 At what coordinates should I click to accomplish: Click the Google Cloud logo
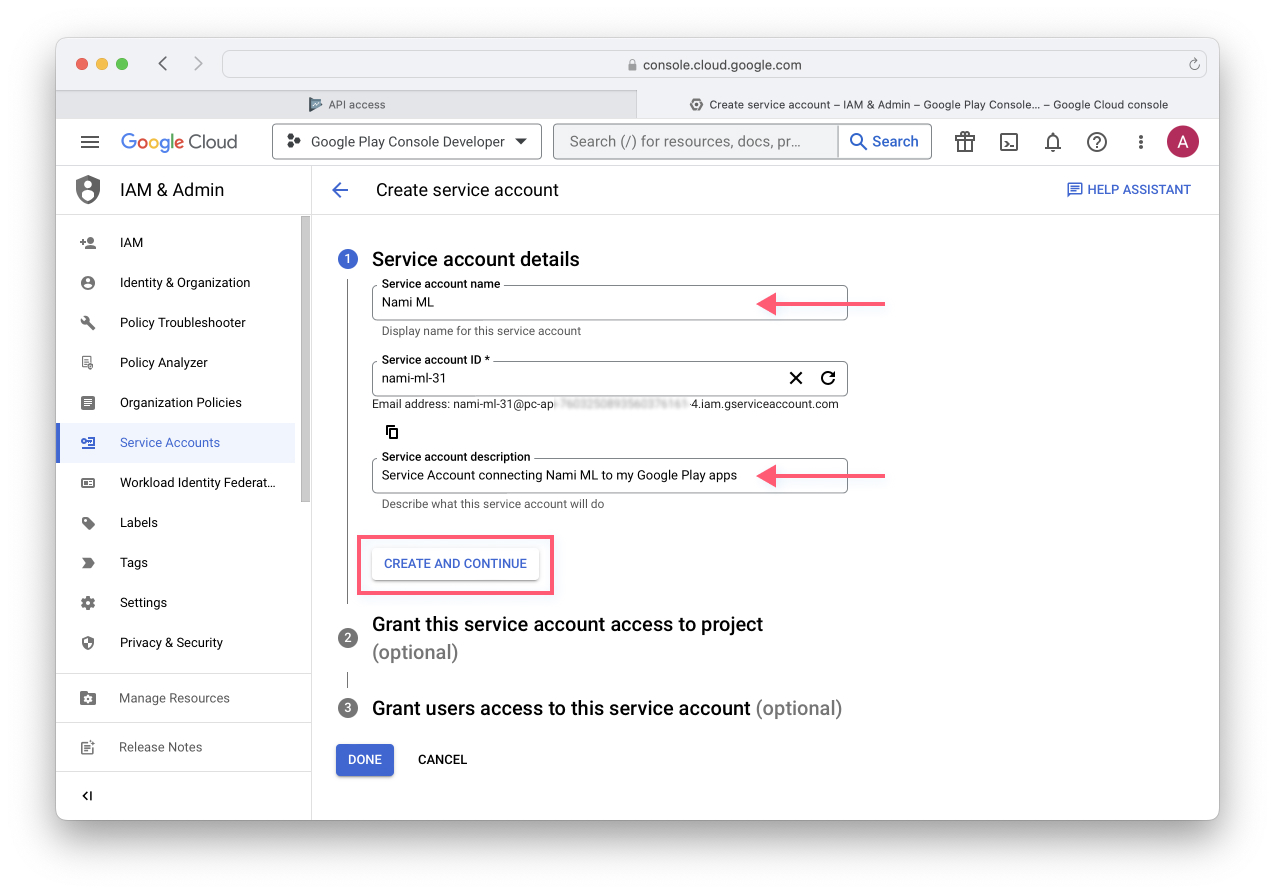pos(179,142)
